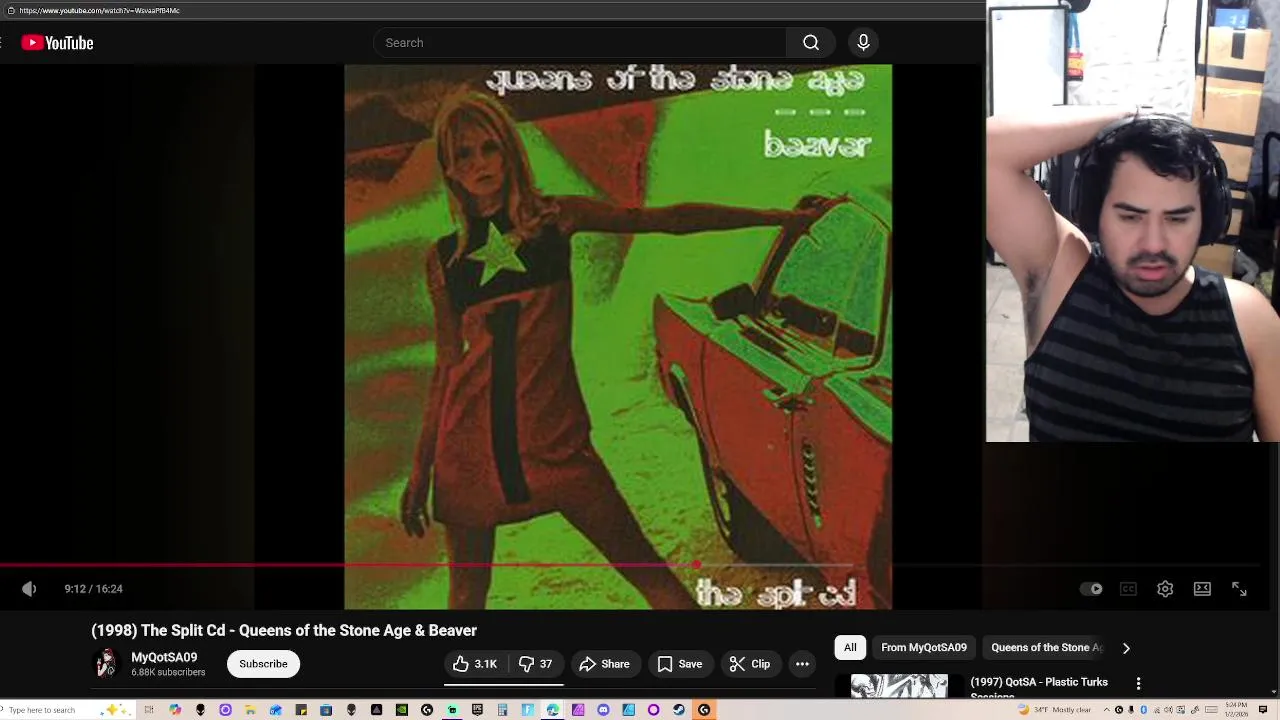
Task: Open Steam from the taskbar
Action: 679,710
